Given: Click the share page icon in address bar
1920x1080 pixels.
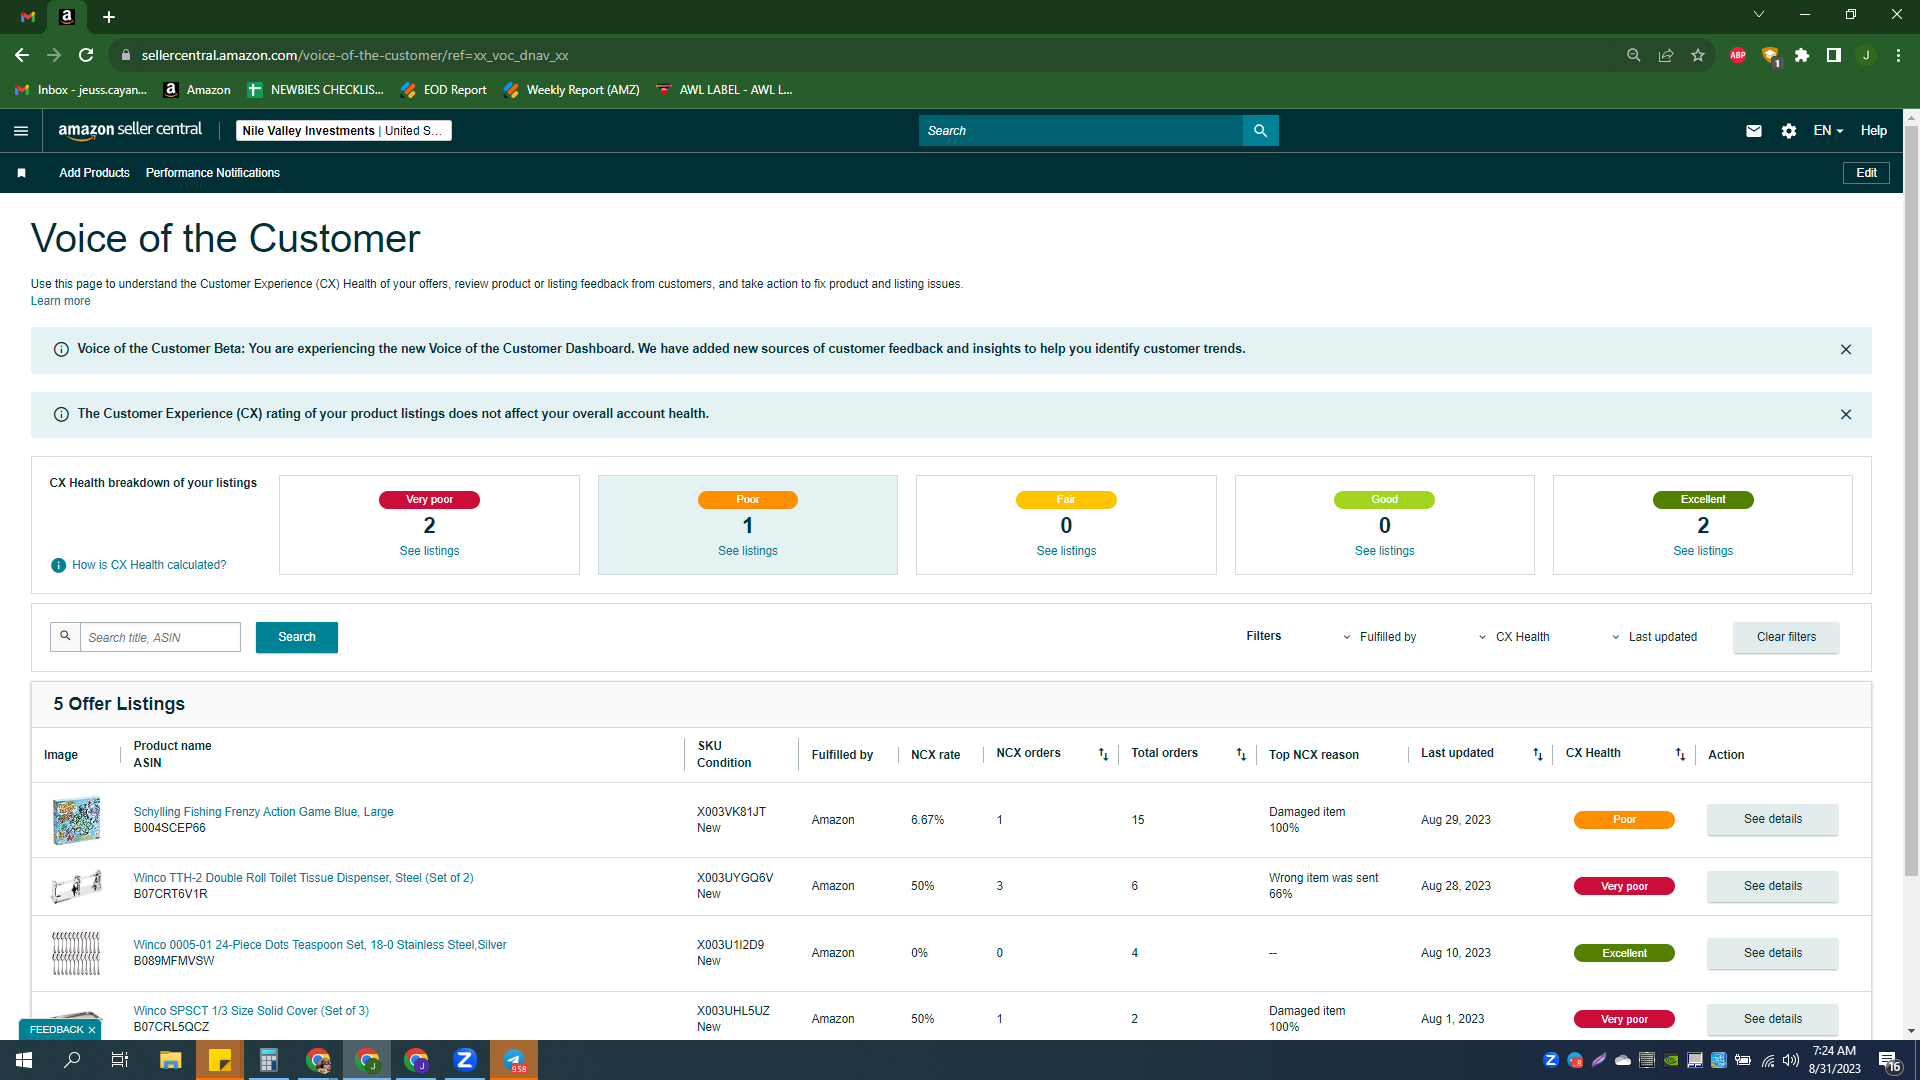Looking at the screenshot, I should coord(1666,55).
